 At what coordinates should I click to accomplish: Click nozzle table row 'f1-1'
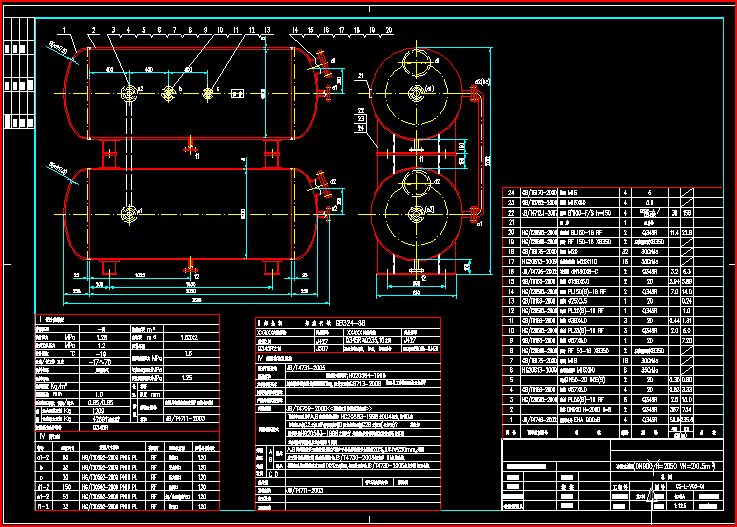127,506
